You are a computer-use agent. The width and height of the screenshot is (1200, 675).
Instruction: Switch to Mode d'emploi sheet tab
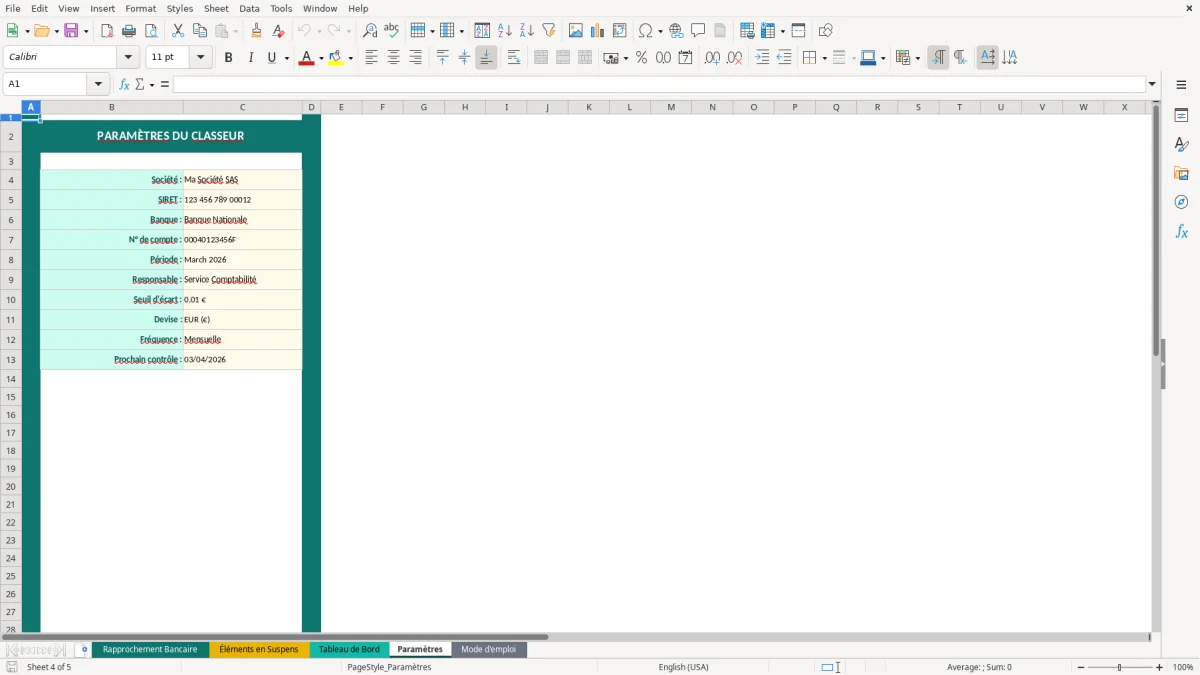click(x=489, y=650)
